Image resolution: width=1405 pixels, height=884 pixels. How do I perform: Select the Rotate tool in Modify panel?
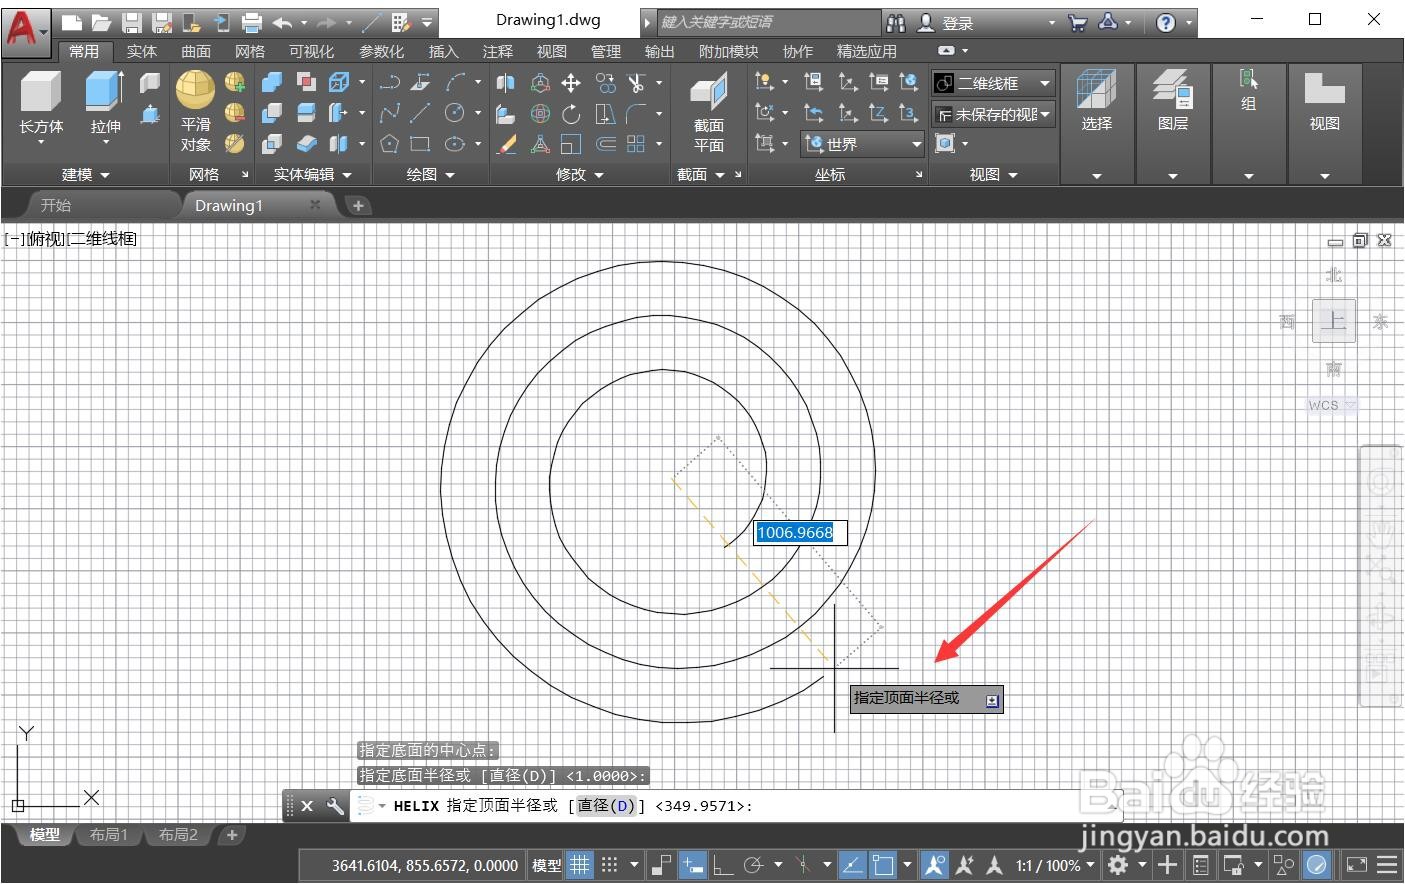pyautogui.click(x=571, y=114)
